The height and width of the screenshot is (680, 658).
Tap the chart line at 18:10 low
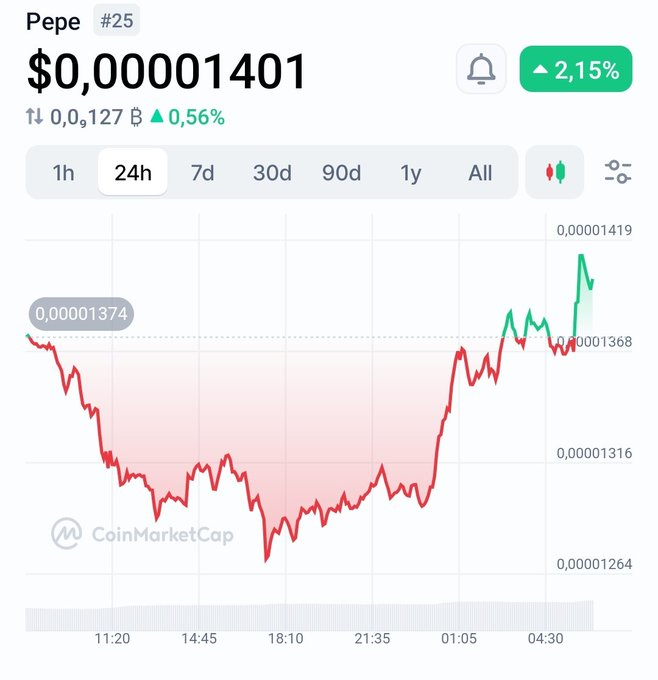click(266, 559)
